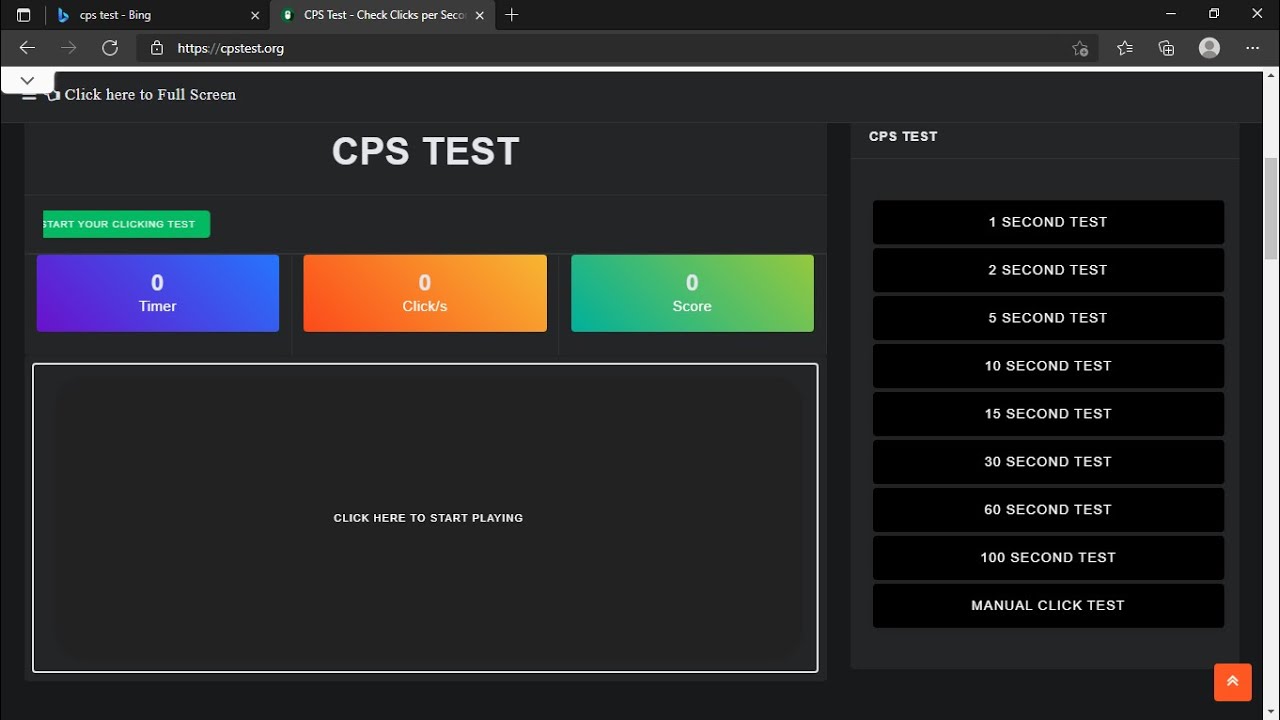Click the orange scroll-to-top arrow button

click(x=1232, y=682)
